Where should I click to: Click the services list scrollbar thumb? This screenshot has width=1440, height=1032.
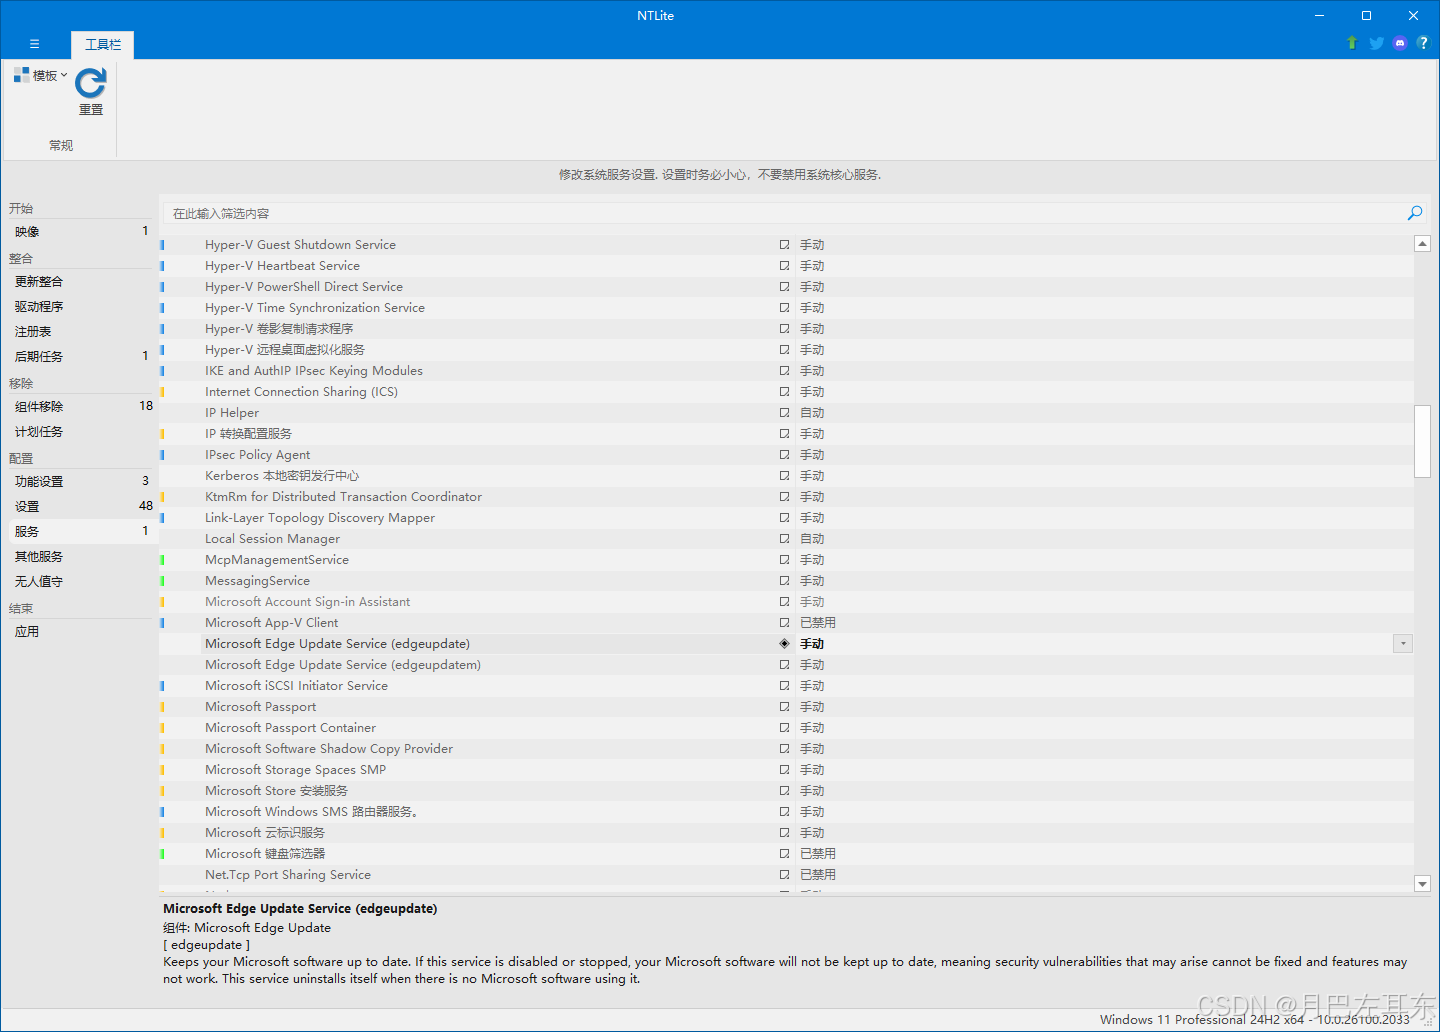pos(1423,442)
